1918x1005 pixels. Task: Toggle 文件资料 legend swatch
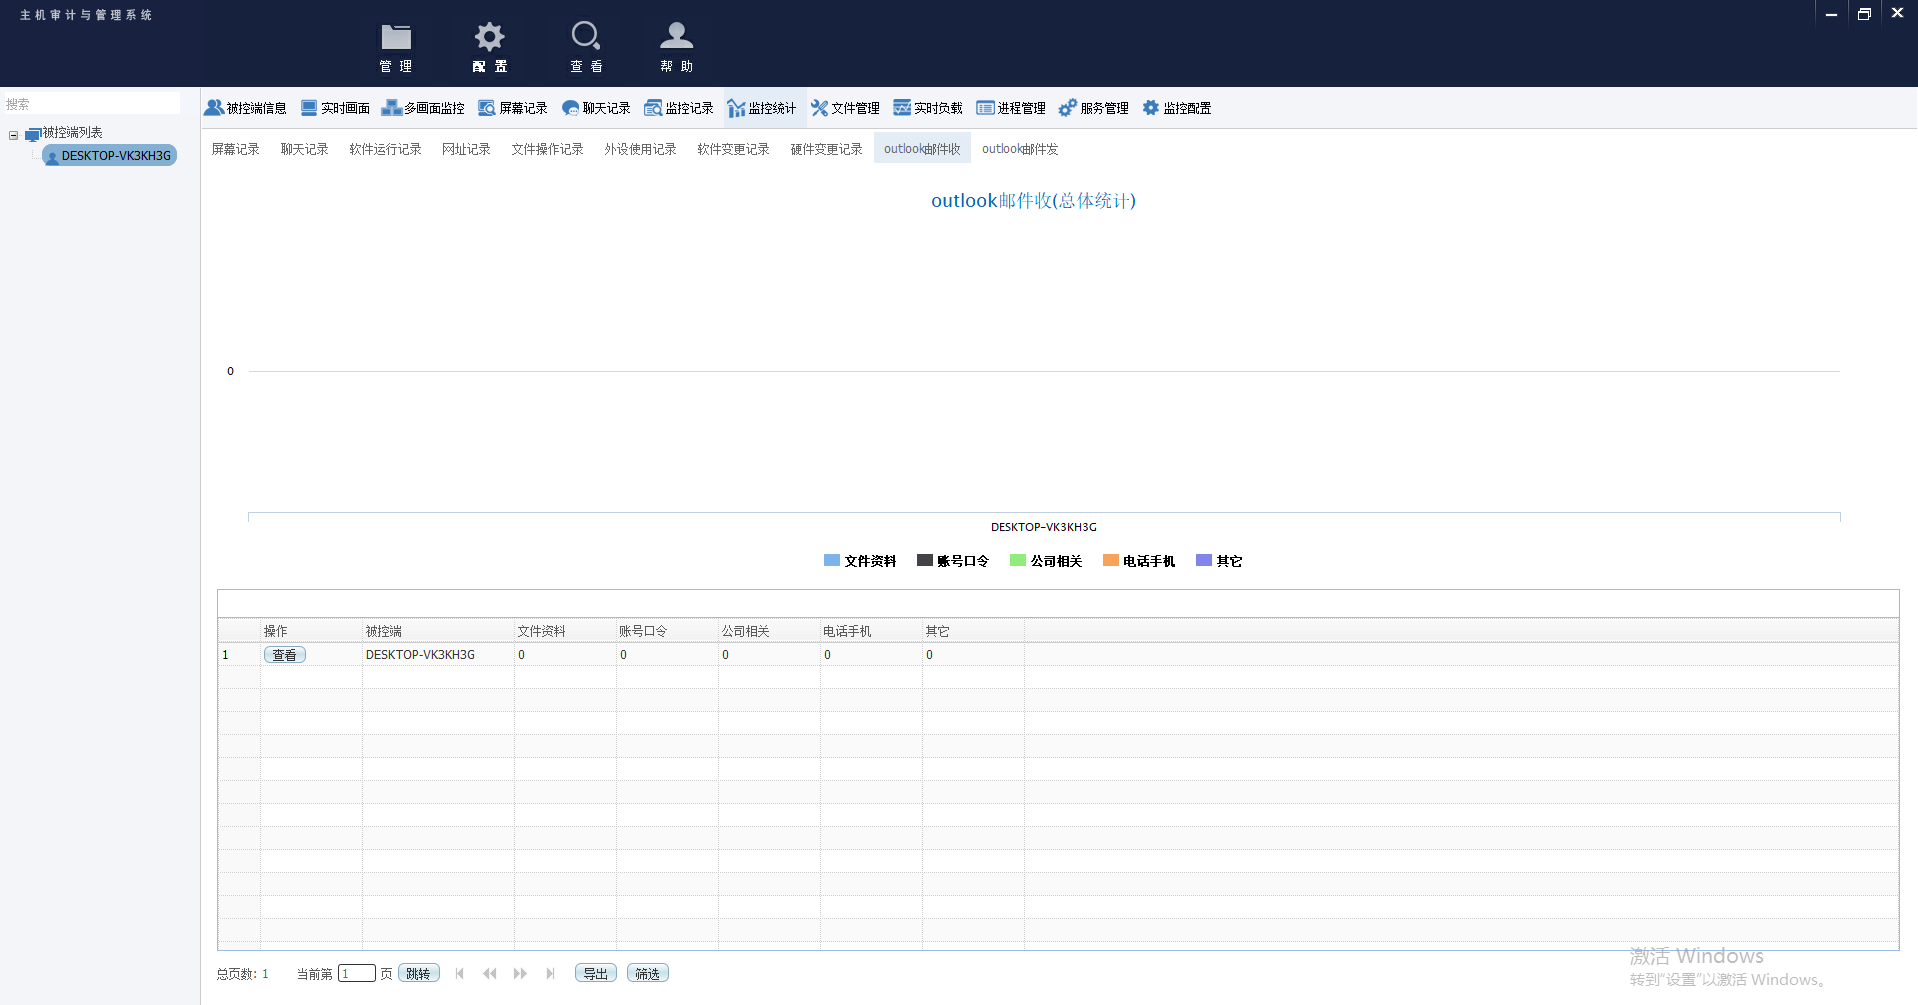point(832,561)
